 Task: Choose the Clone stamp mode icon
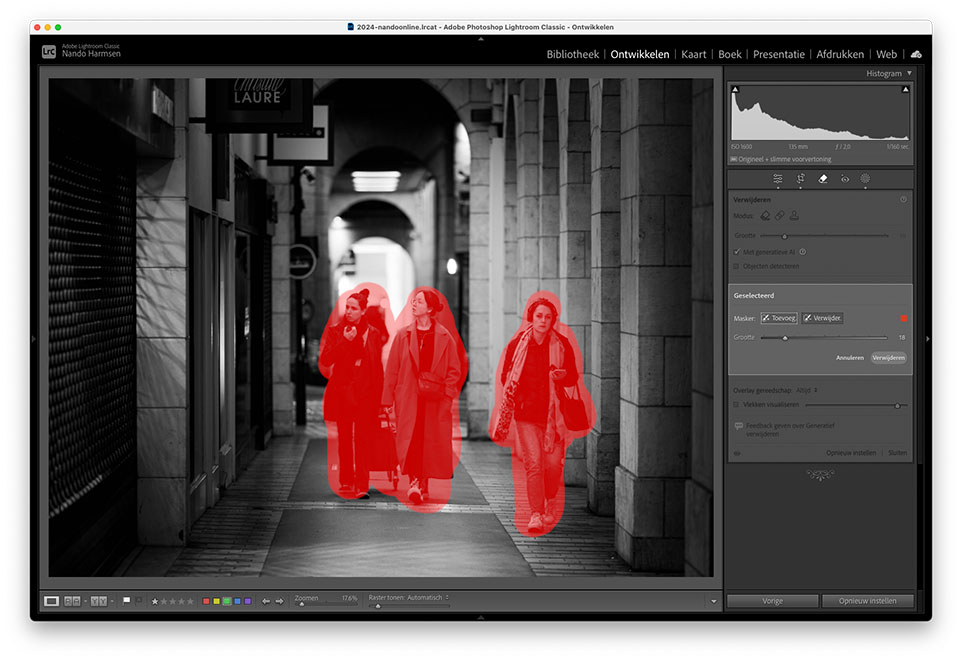click(794, 216)
